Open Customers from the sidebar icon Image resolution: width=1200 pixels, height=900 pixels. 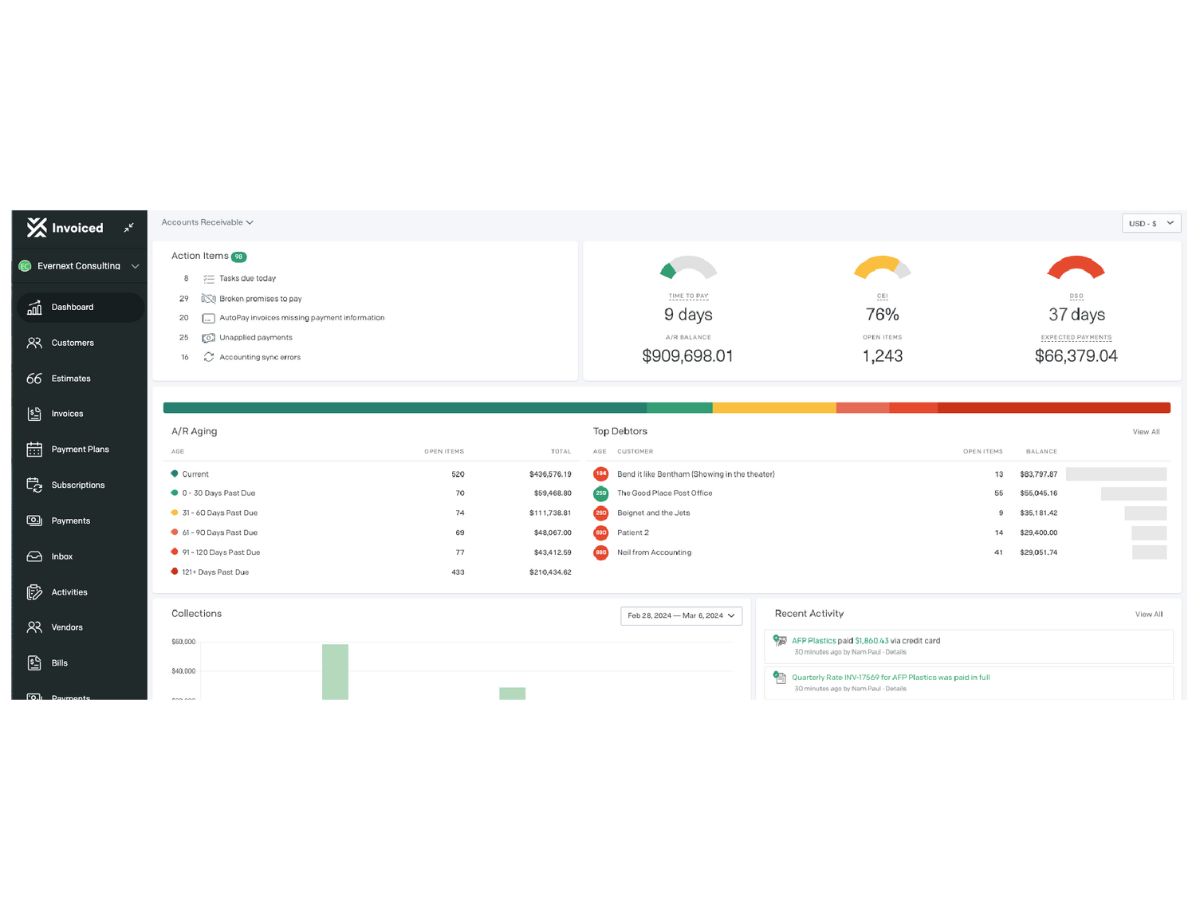34,343
